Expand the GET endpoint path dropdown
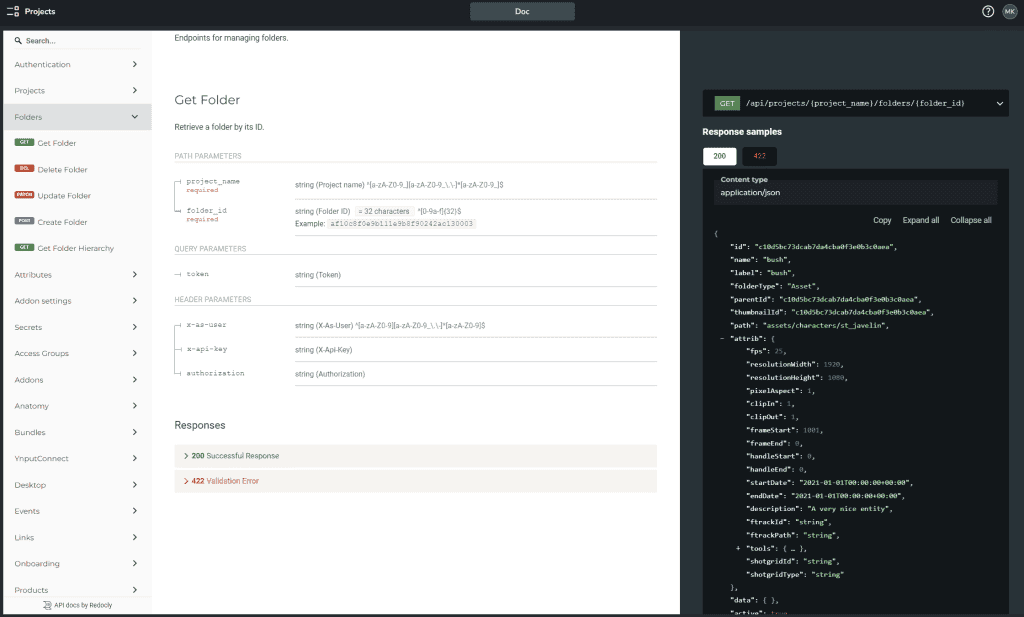This screenshot has width=1024, height=617. pos(999,103)
